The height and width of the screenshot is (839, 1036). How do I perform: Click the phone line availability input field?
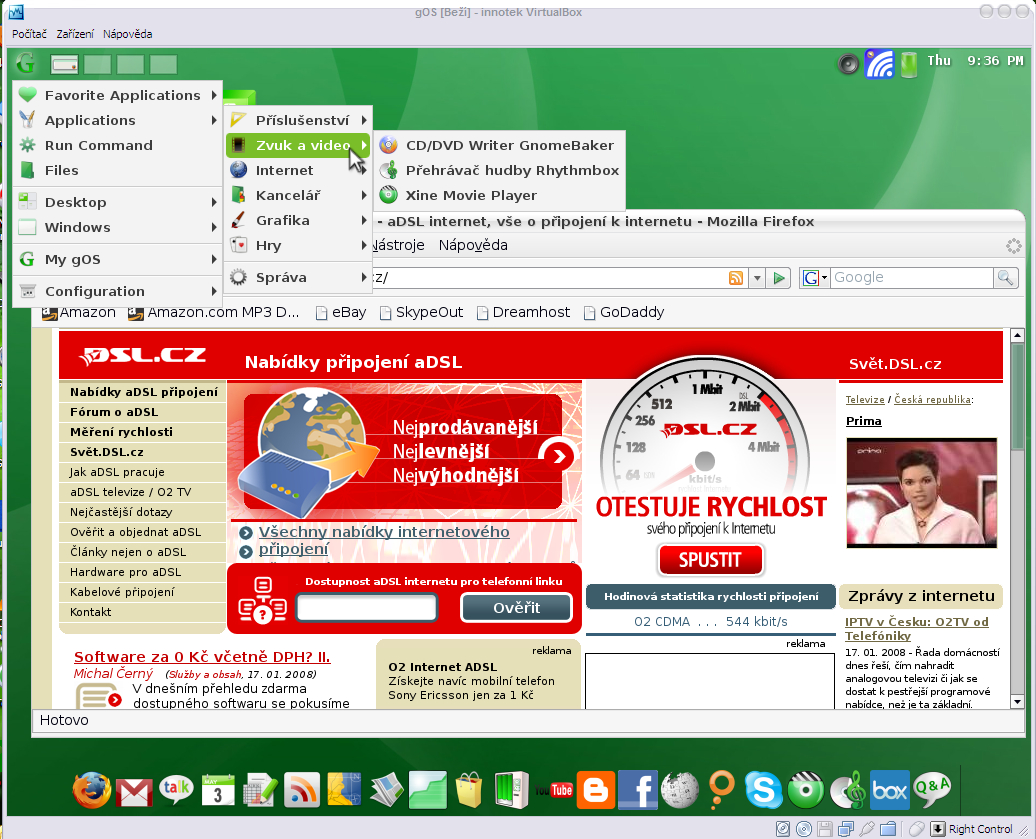click(x=367, y=608)
